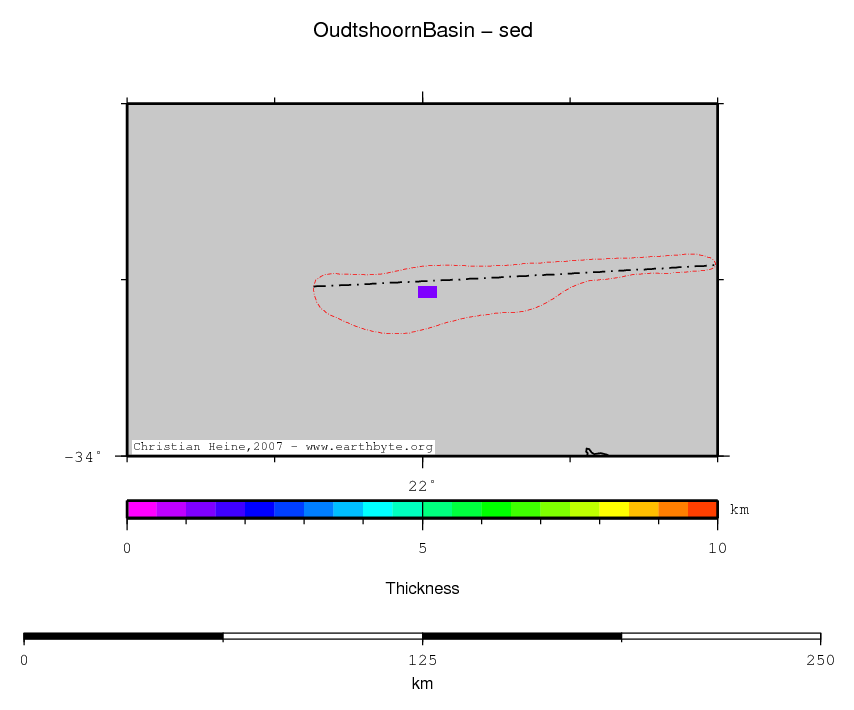Click the first black segment of scale bar
The height and width of the screenshot is (710, 854).
point(123,636)
